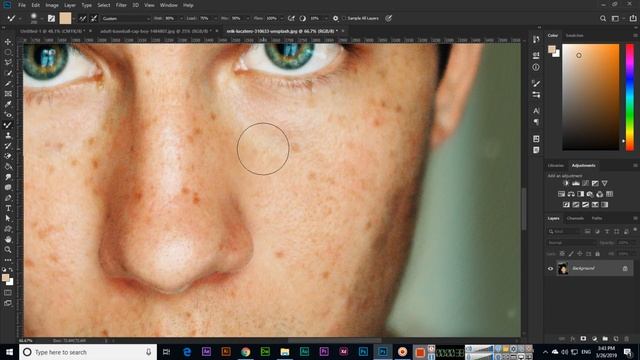640x360 pixels.
Task: Click the rainbow hue slider in Color panel
Action: click(x=630, y=97)
